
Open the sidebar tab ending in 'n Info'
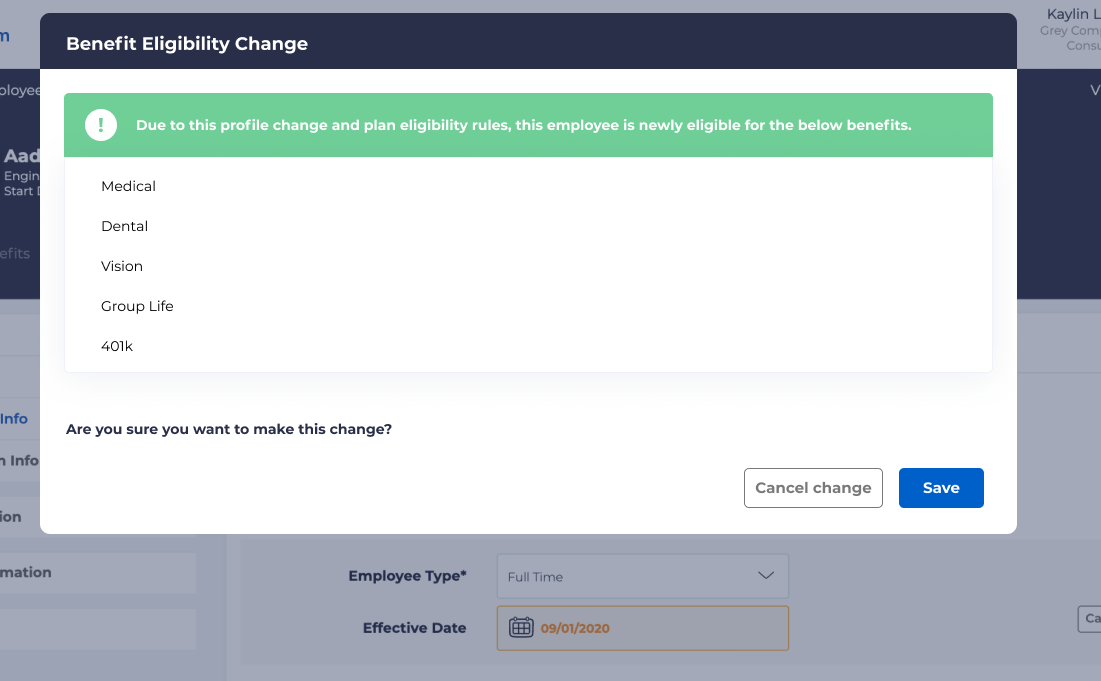pos(19,461)
